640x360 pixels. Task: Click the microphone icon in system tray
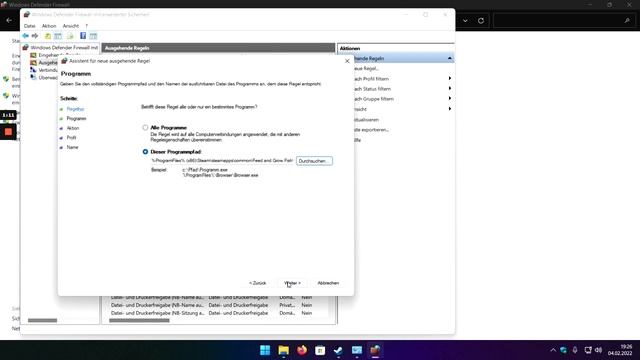click(575, 350)
